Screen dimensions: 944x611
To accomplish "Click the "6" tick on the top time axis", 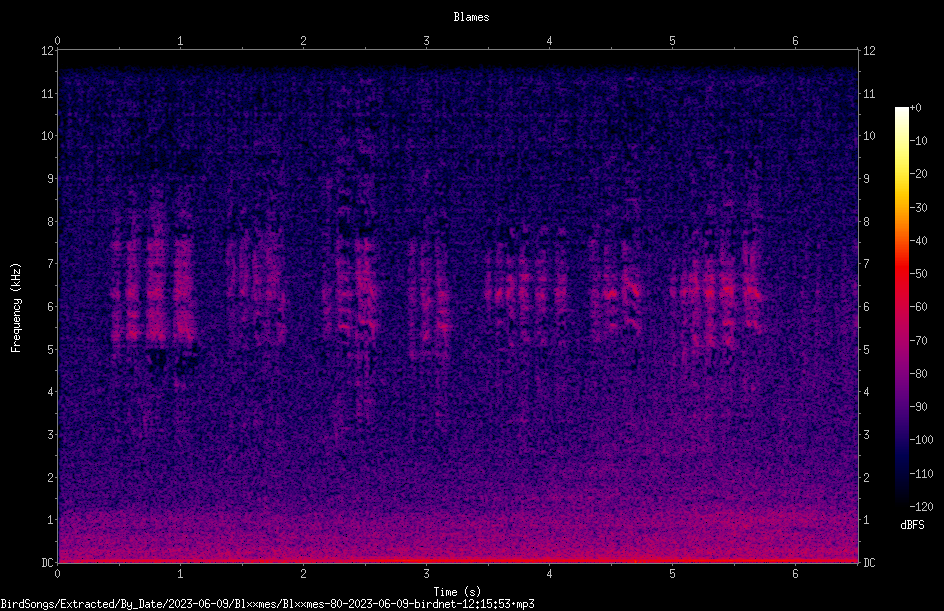I will (795, 41).
